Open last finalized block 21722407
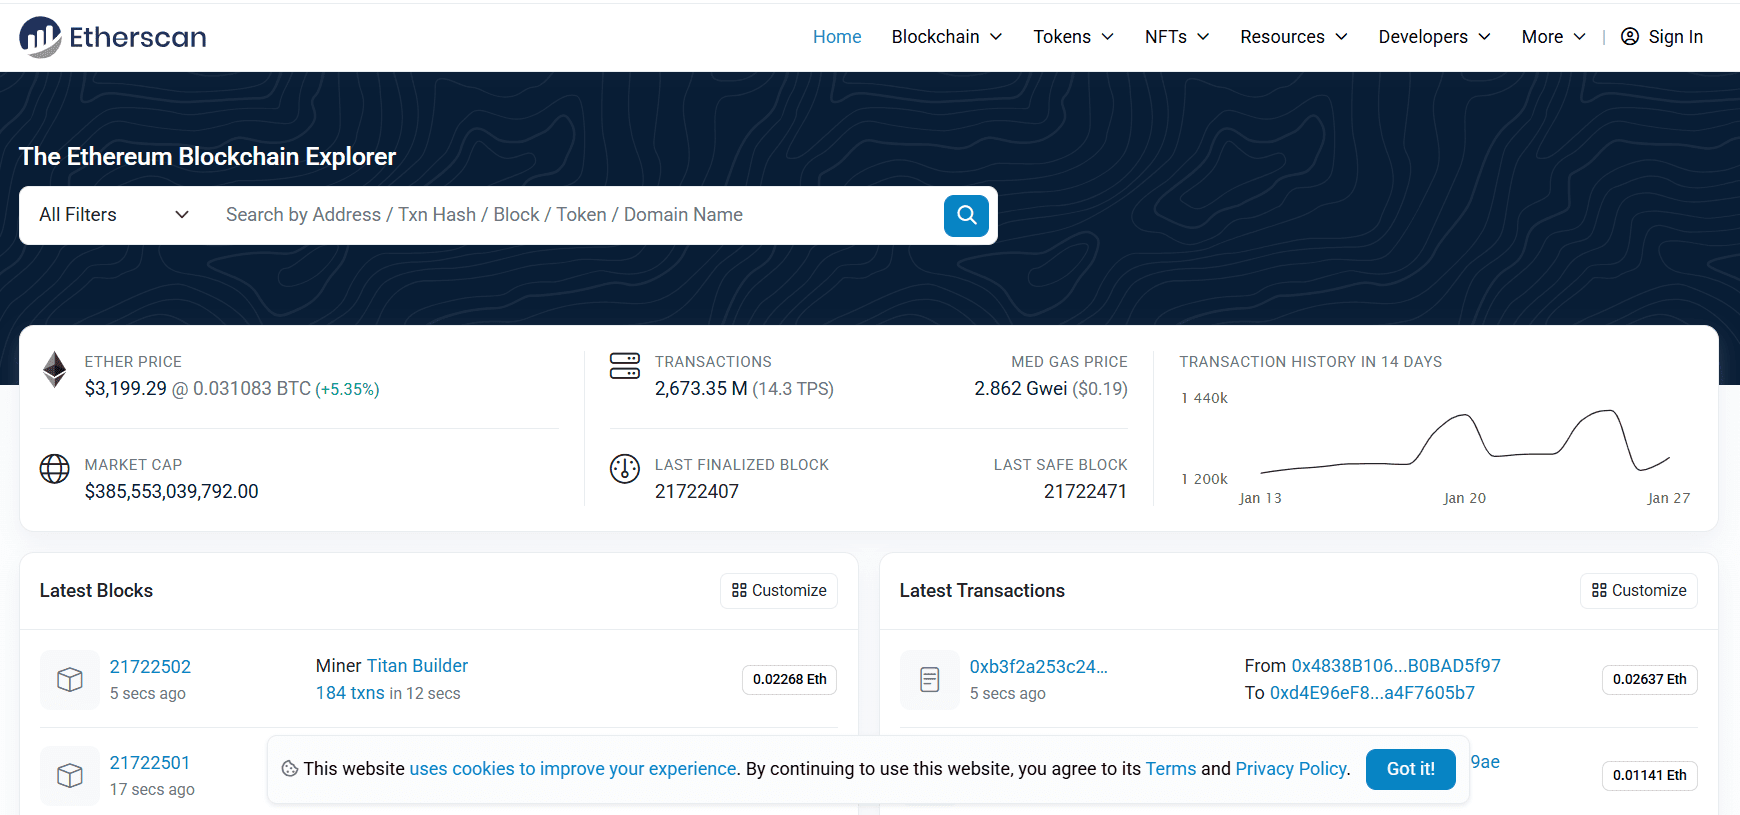 (696, 492)
